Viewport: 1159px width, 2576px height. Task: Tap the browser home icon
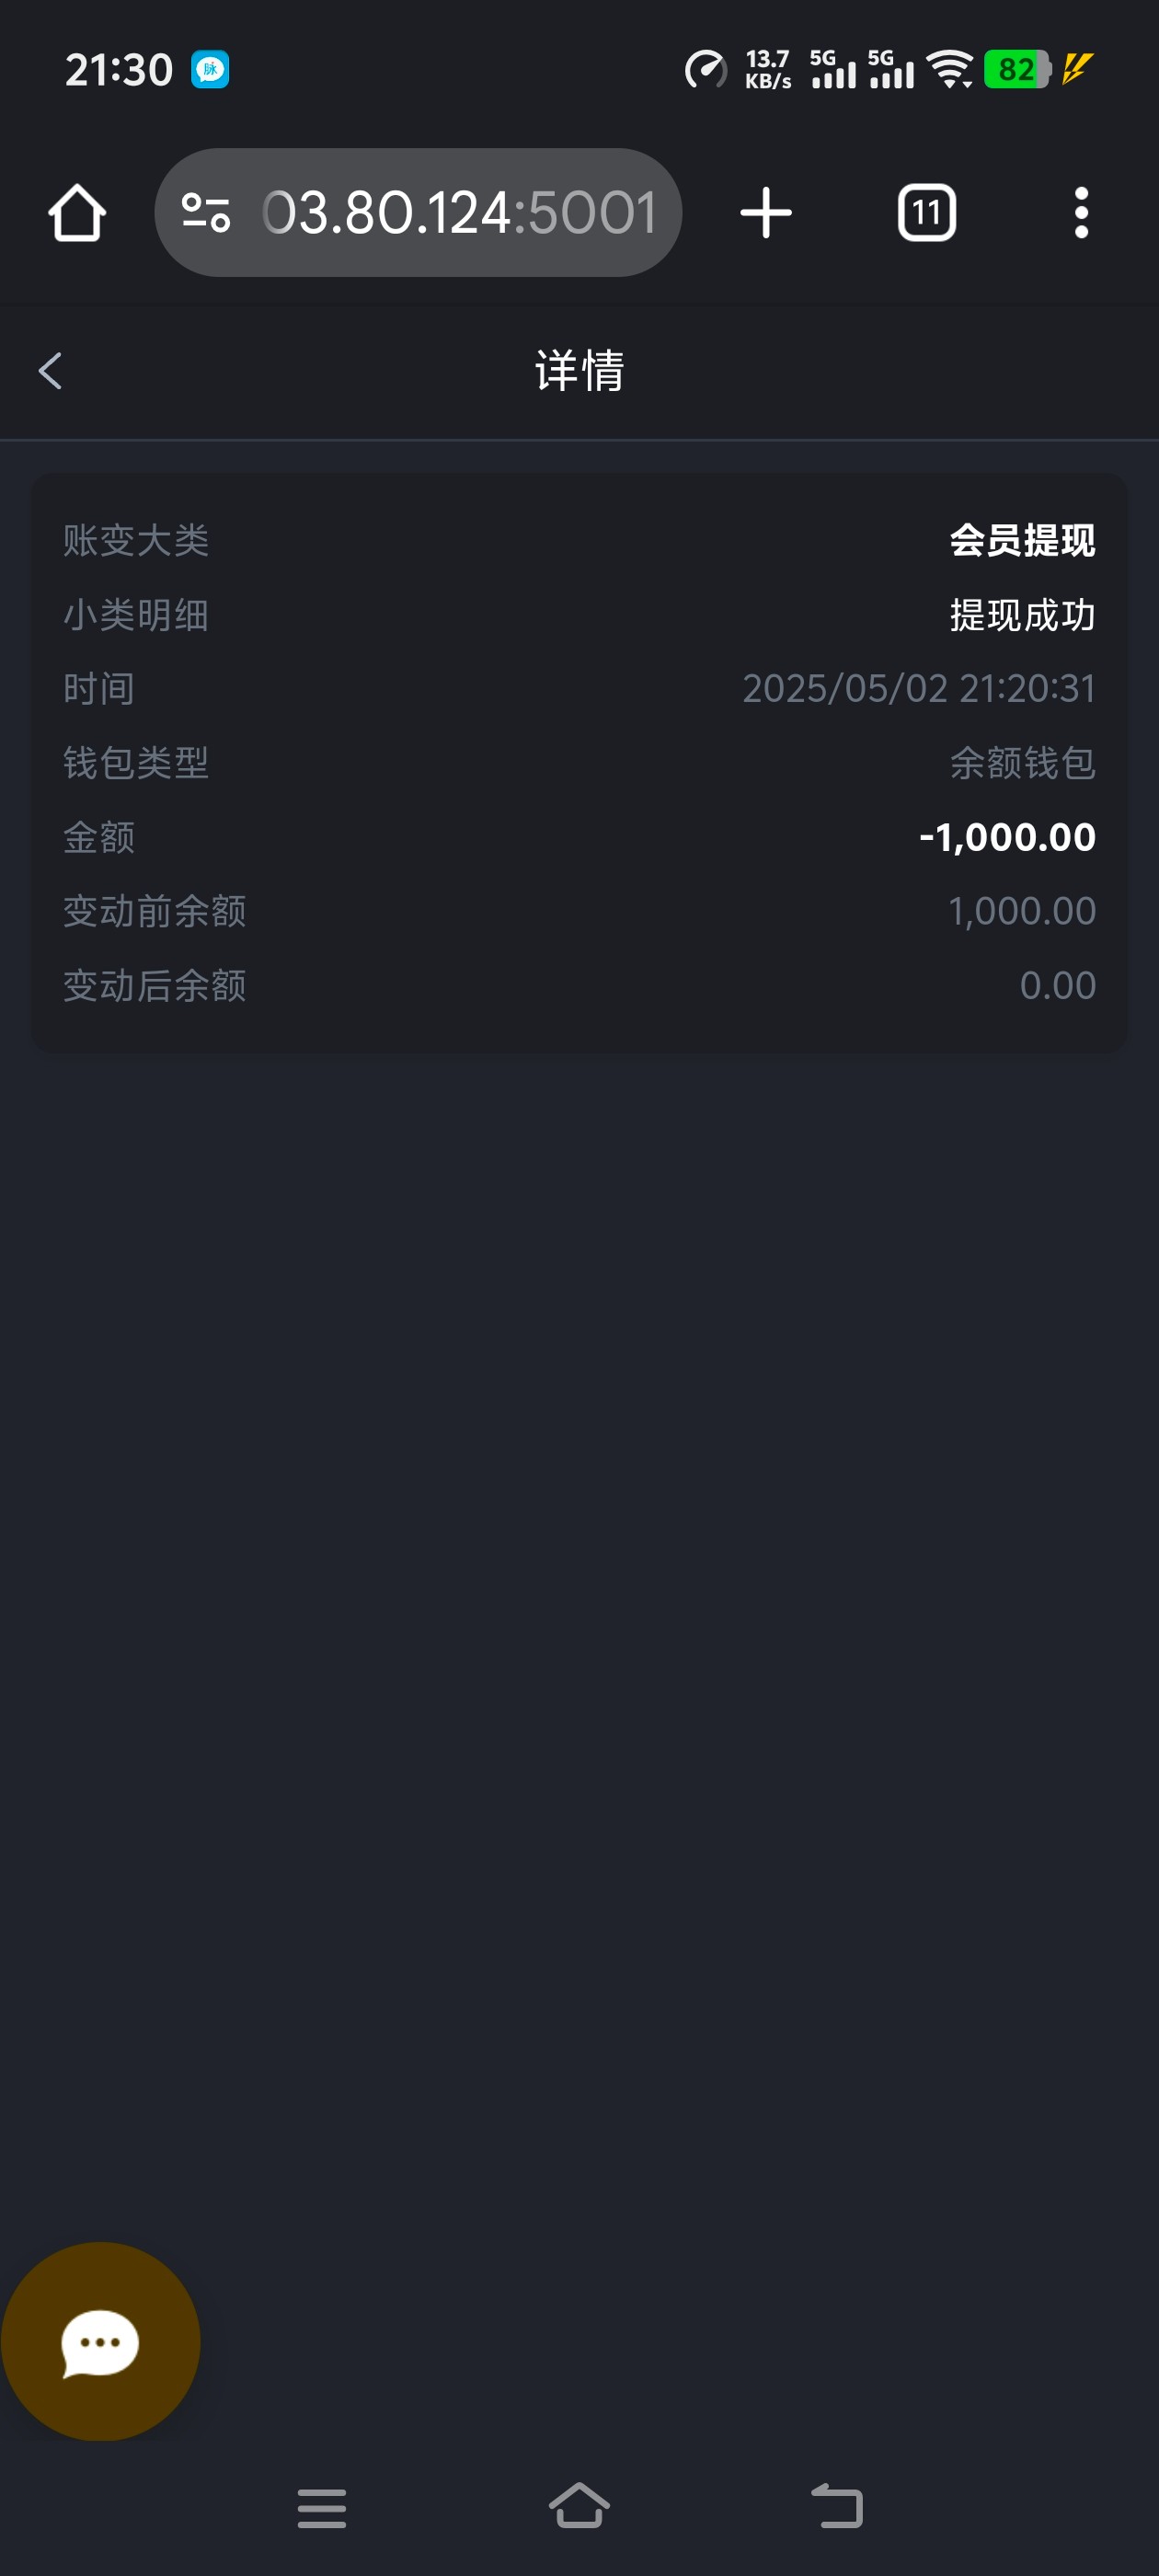[x=77, y=213]
